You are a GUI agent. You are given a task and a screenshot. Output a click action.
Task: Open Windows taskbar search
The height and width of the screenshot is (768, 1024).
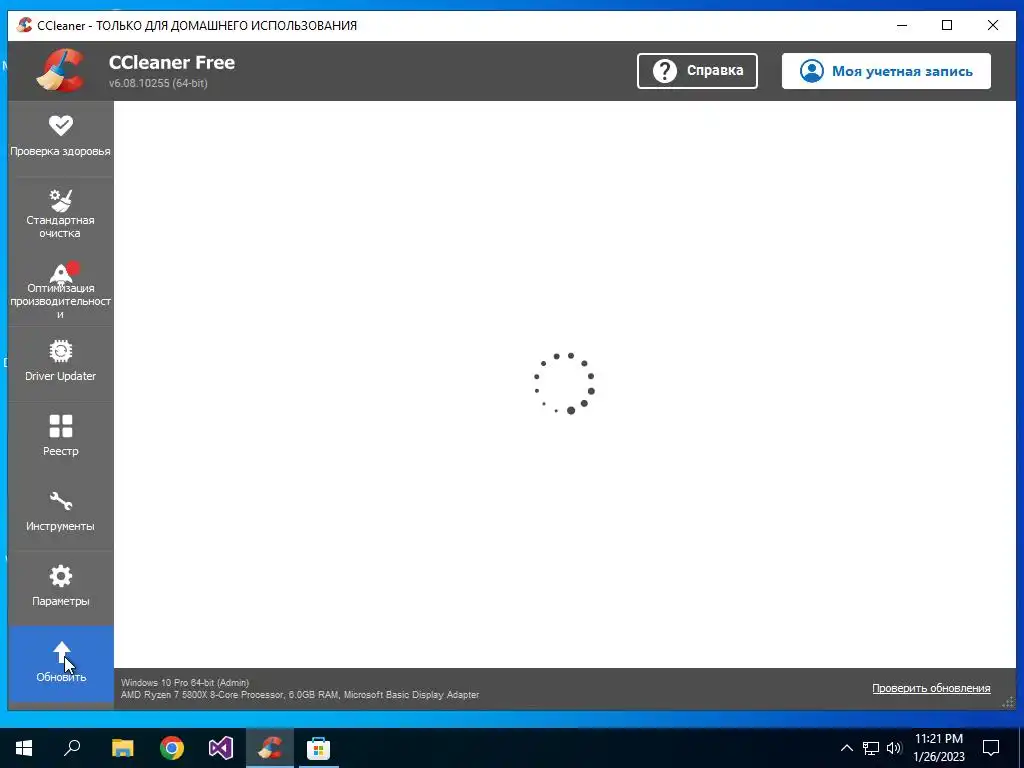point(72,748)
